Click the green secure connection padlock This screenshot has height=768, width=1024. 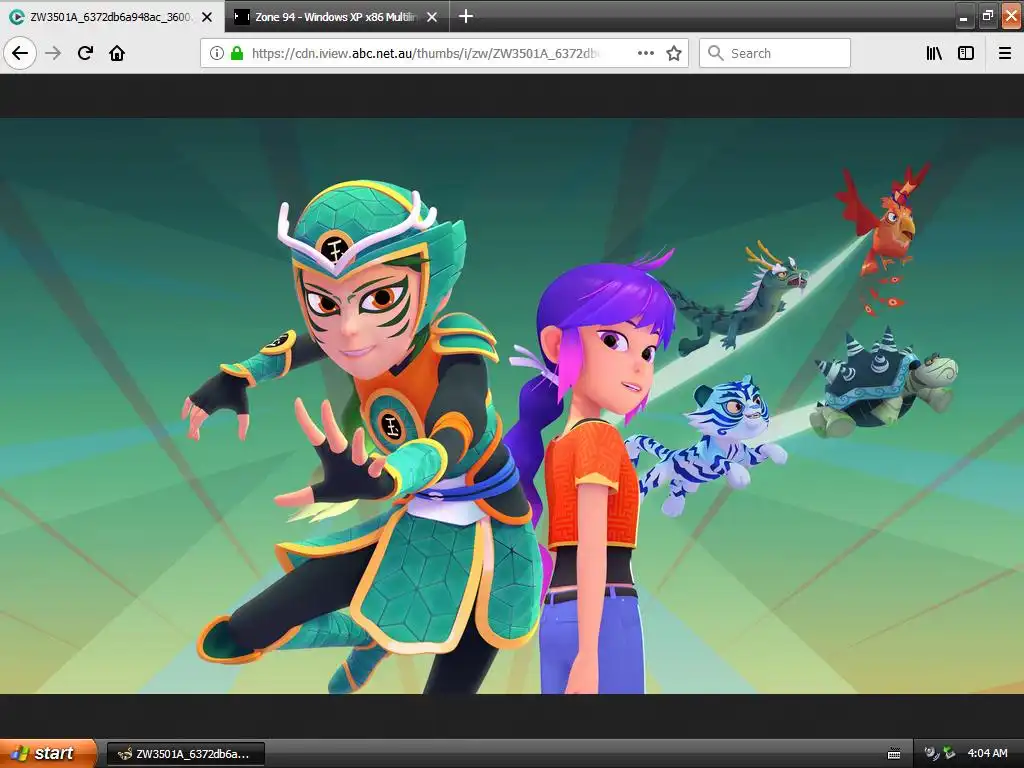click(x=236, y=53)
